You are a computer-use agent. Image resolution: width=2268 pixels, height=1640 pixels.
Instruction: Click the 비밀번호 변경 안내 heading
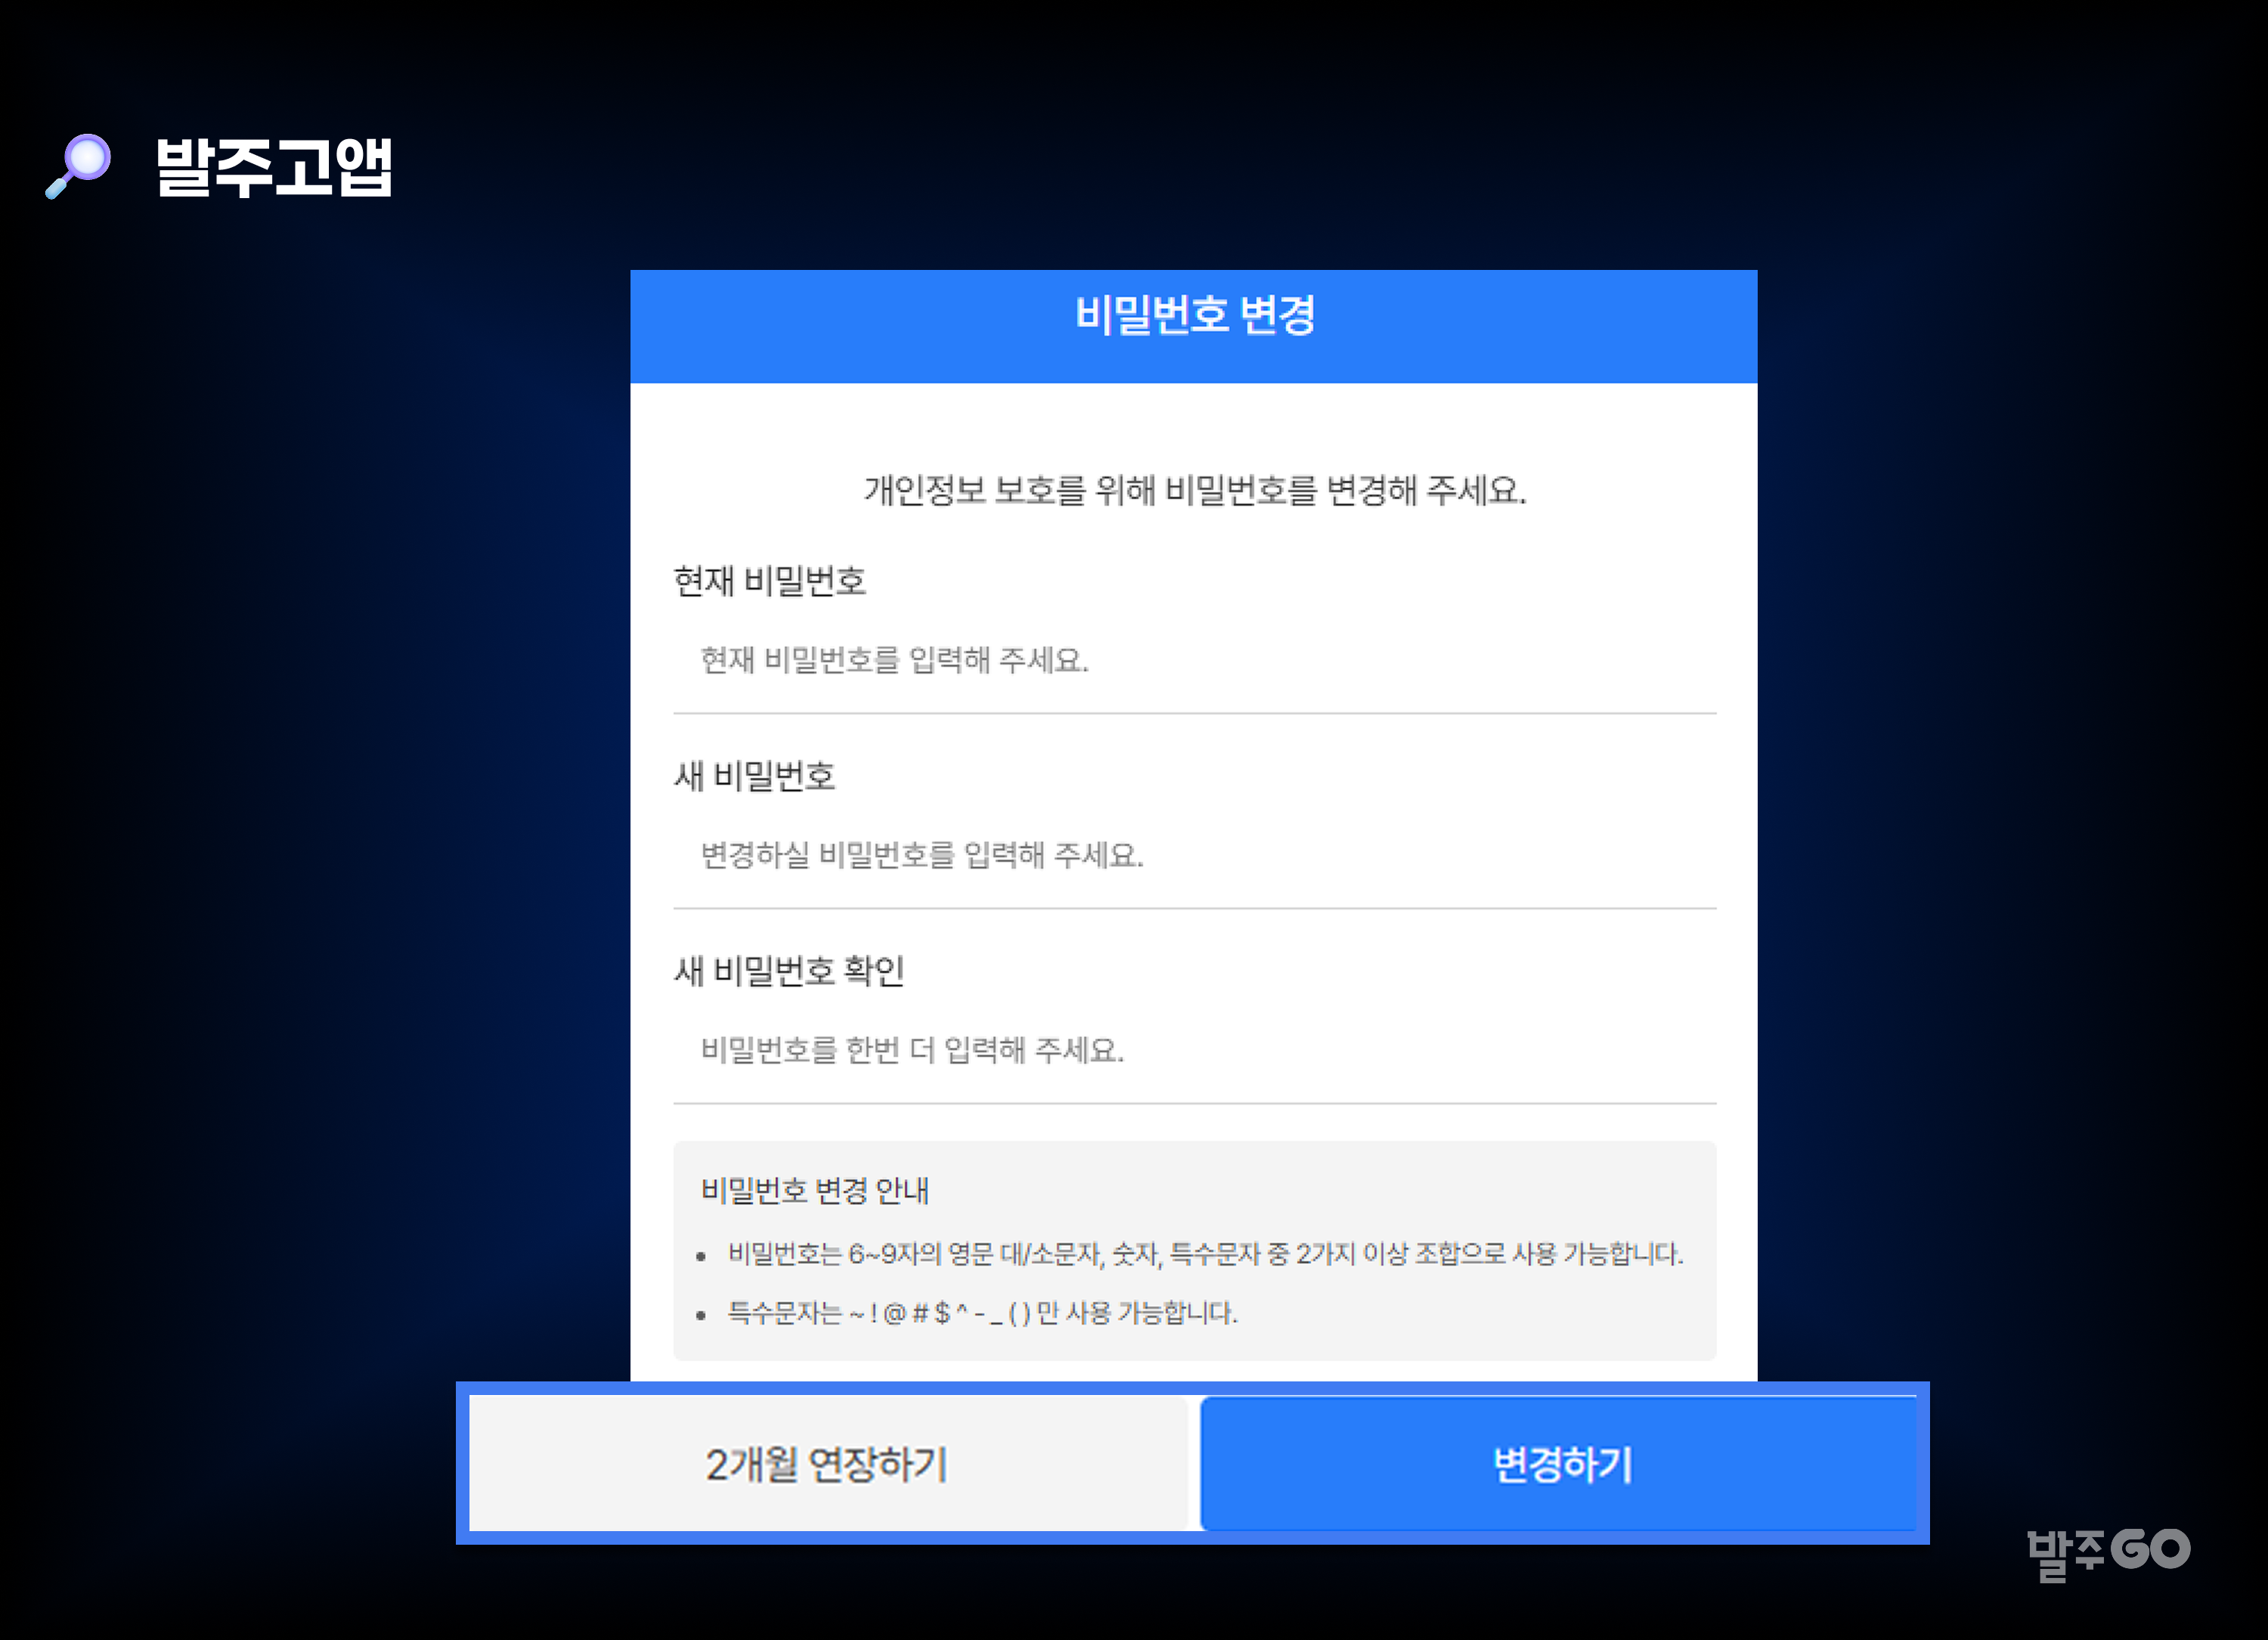click(815, 1191)
